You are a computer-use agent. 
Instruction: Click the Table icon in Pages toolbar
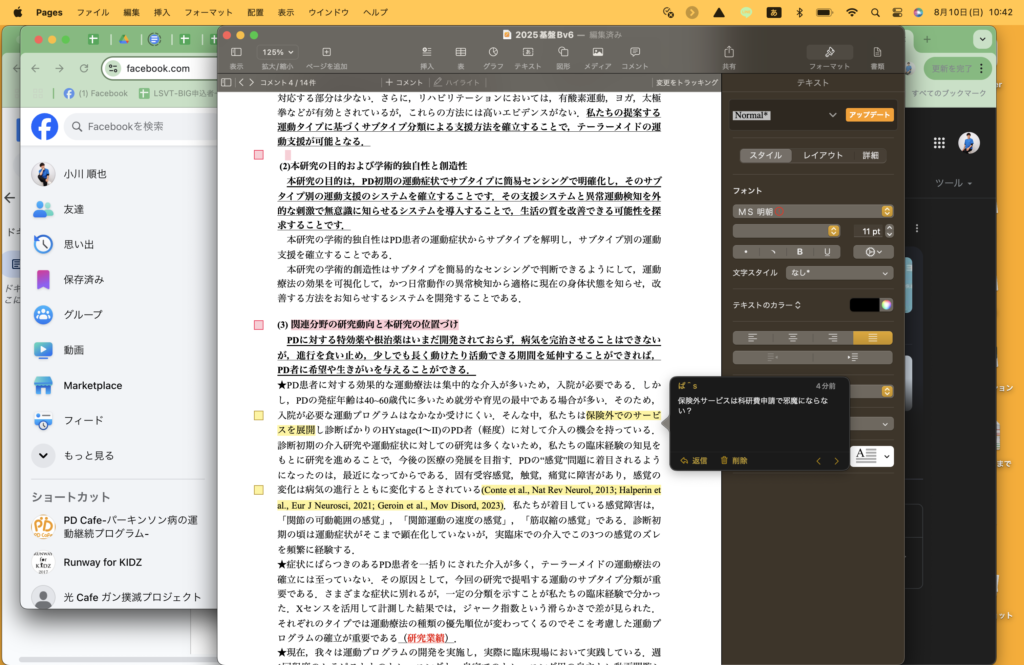(460, 52)
